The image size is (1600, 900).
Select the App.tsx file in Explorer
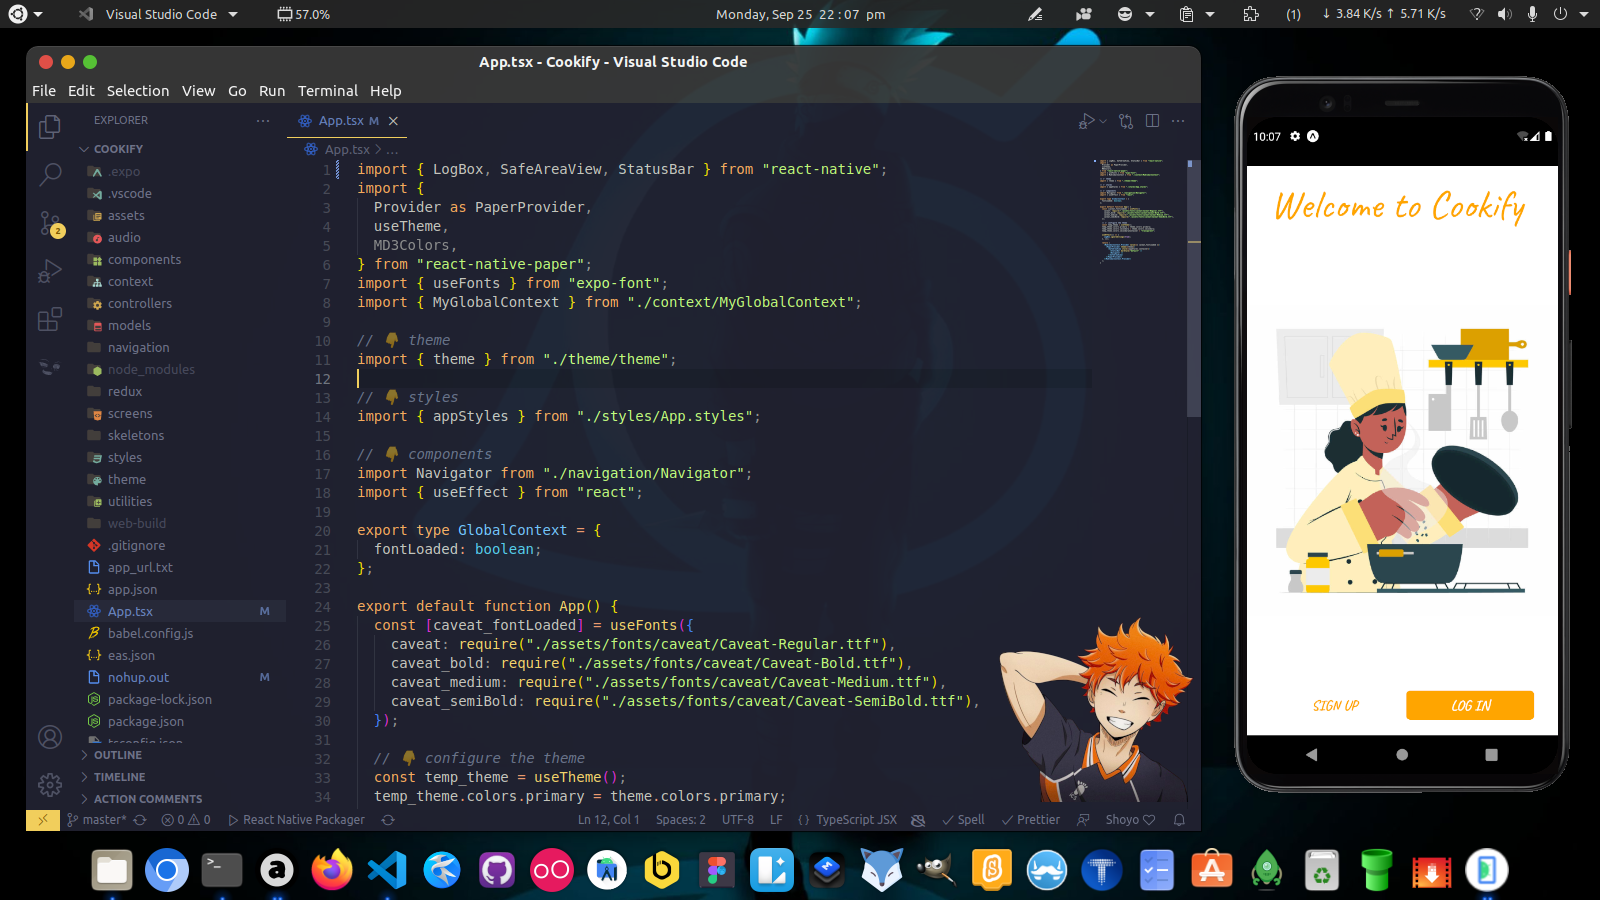(180, 612)
